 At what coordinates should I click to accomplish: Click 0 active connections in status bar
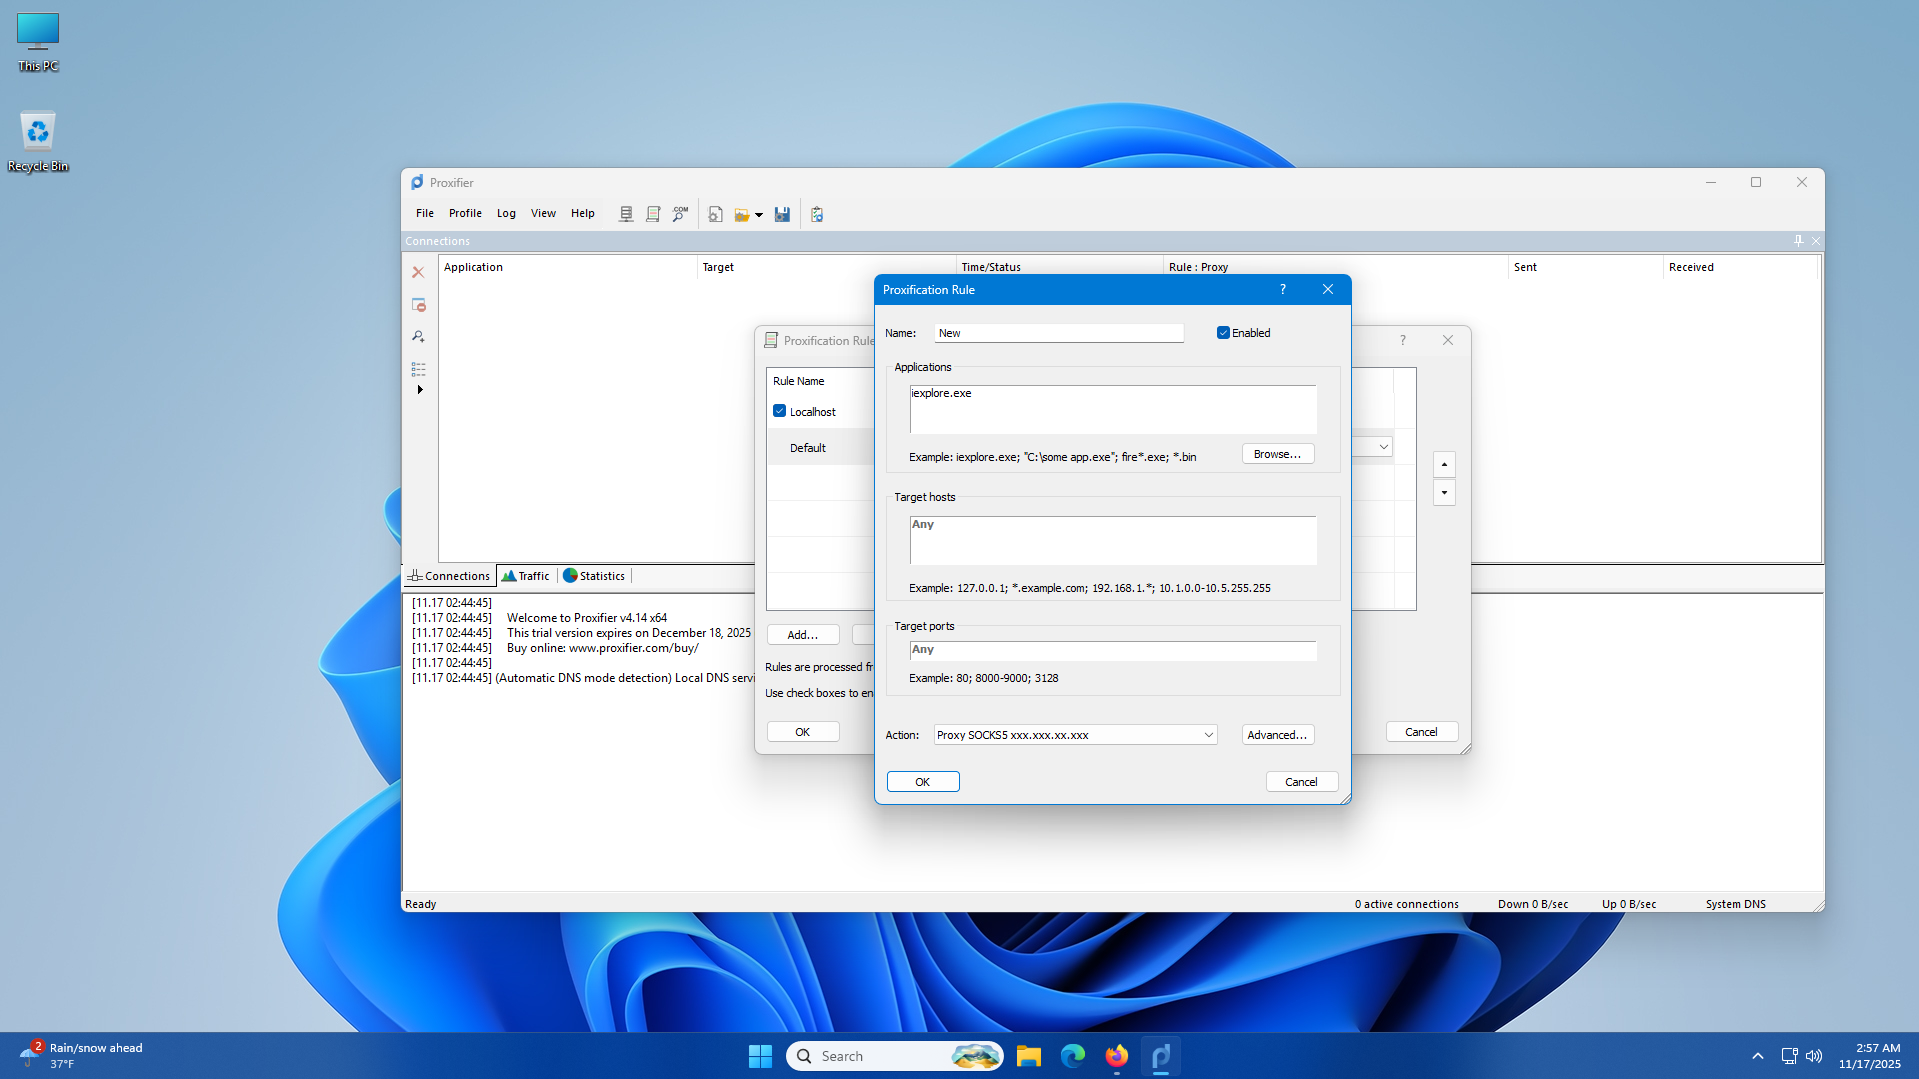(1406, 904)
